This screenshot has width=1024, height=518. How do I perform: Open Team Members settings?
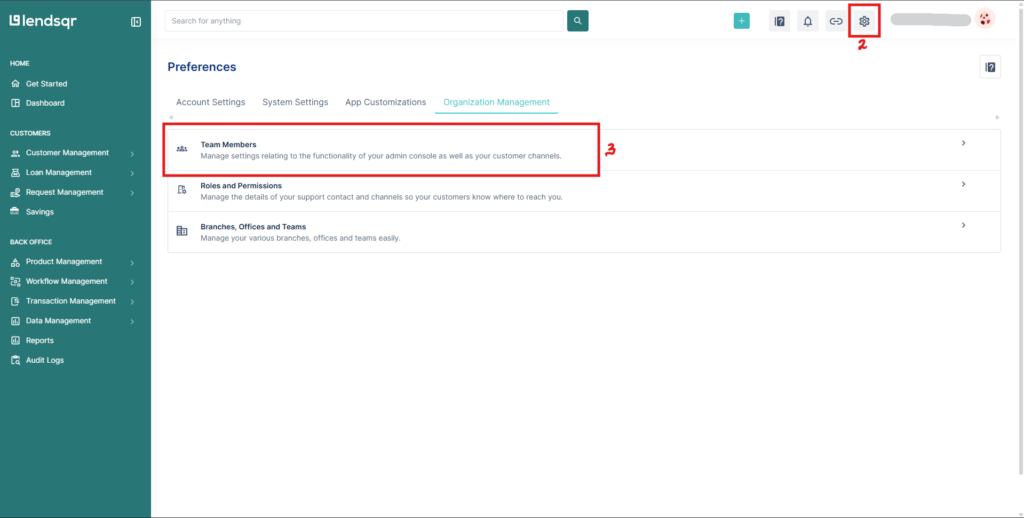(x=584, y=150)
